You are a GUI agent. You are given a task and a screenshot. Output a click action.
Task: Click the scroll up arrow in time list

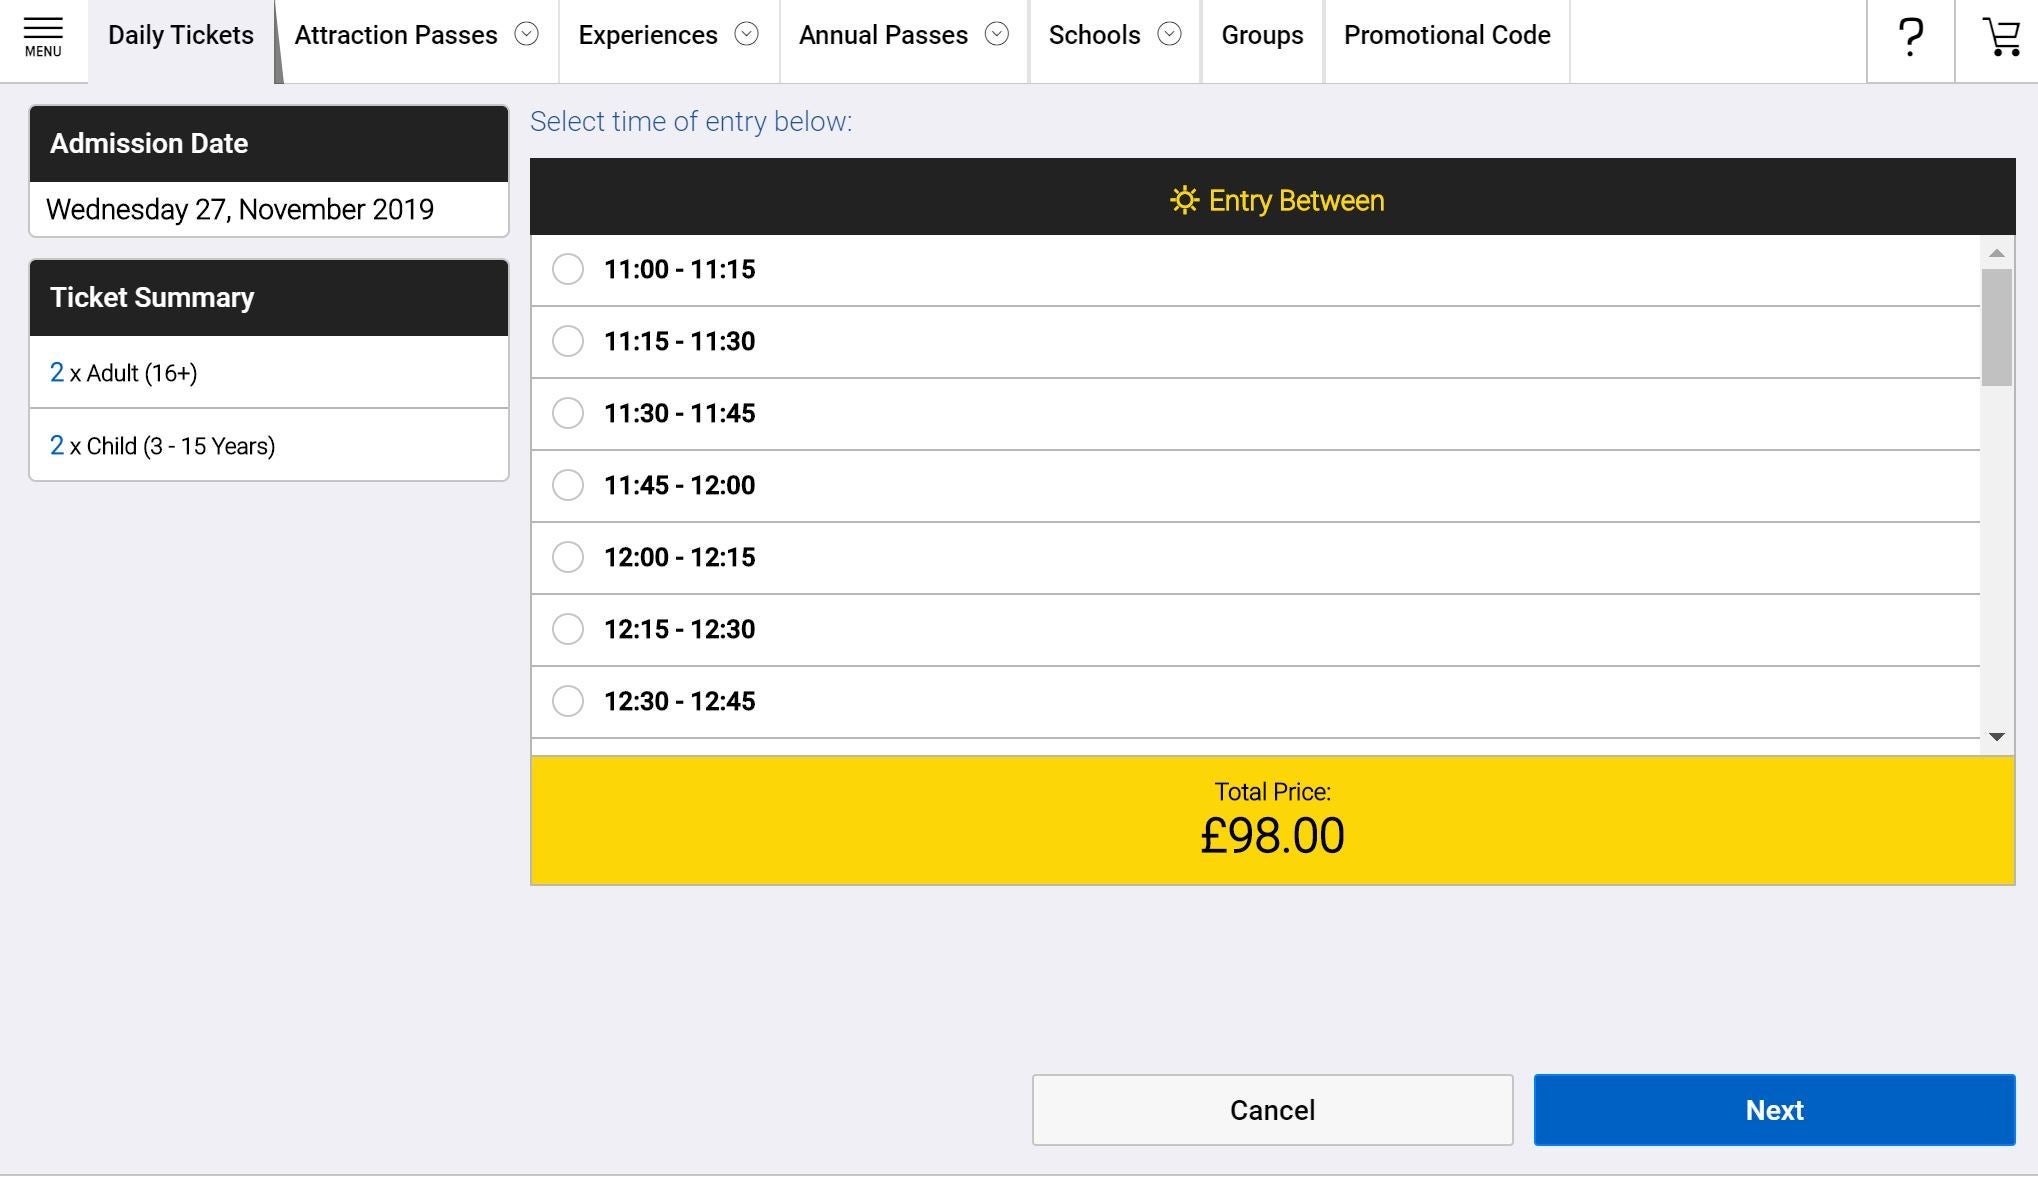(1996, 253)
